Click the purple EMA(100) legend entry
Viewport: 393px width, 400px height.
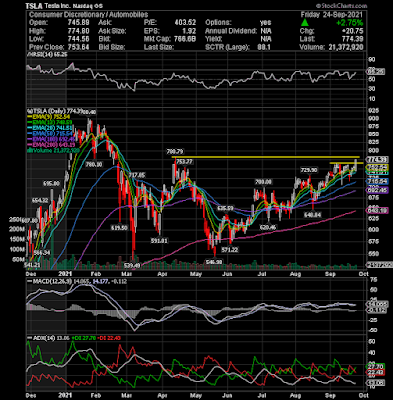pos(50,139)
